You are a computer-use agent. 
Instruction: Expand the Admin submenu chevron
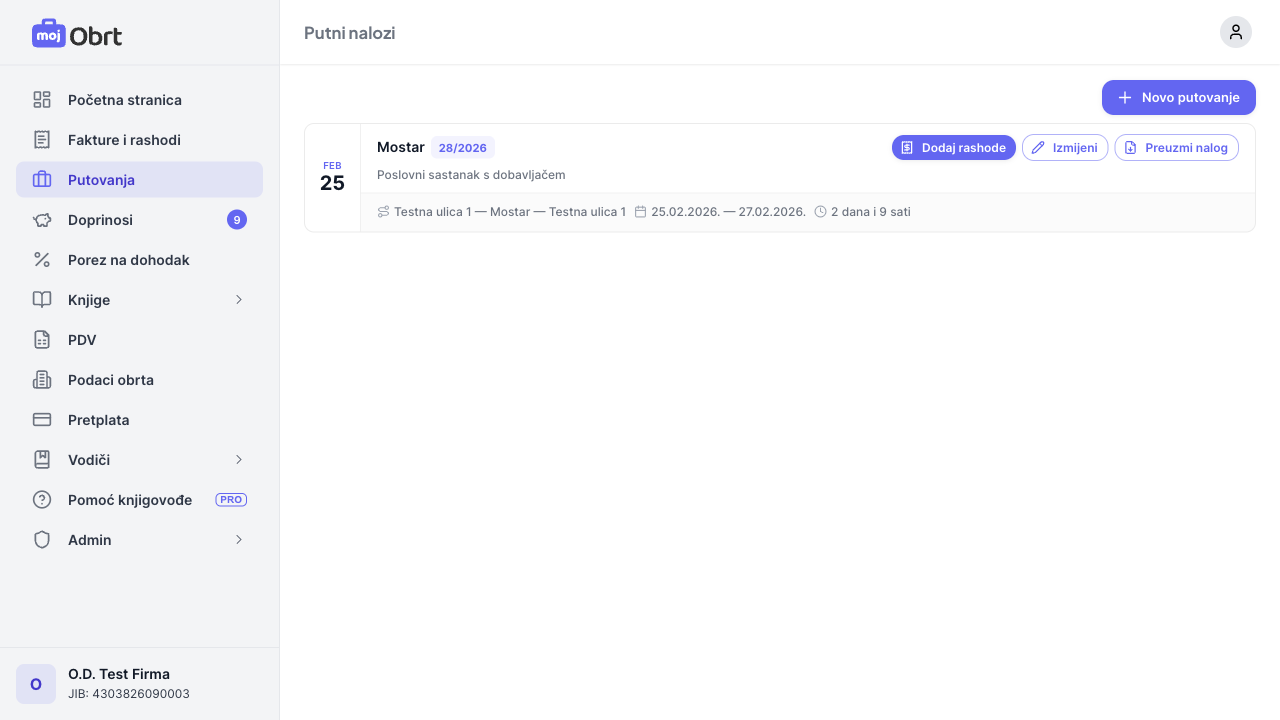(238, 540)
